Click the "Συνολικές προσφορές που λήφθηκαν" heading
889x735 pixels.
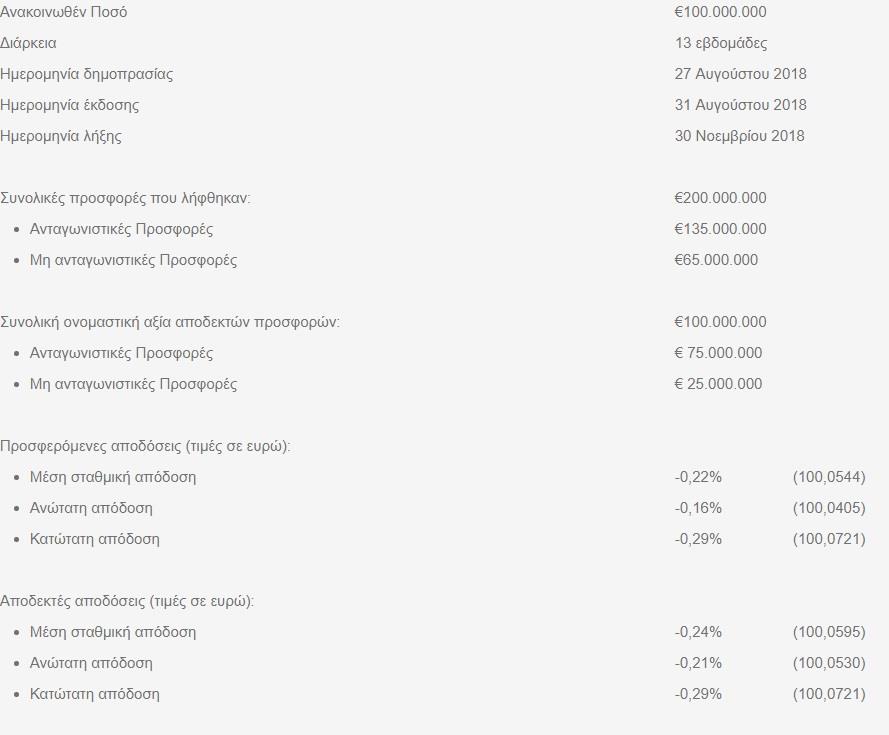click(125, 198)
